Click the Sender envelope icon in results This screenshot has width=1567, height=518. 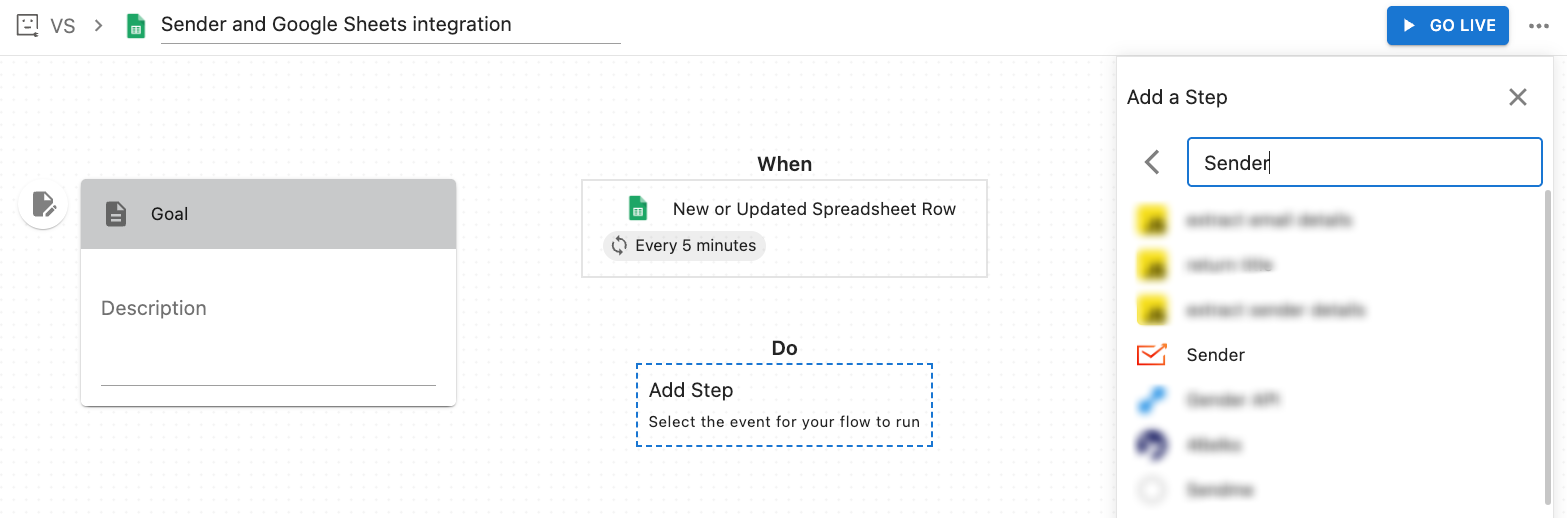pyautogui.click(x=1152, y=355)
